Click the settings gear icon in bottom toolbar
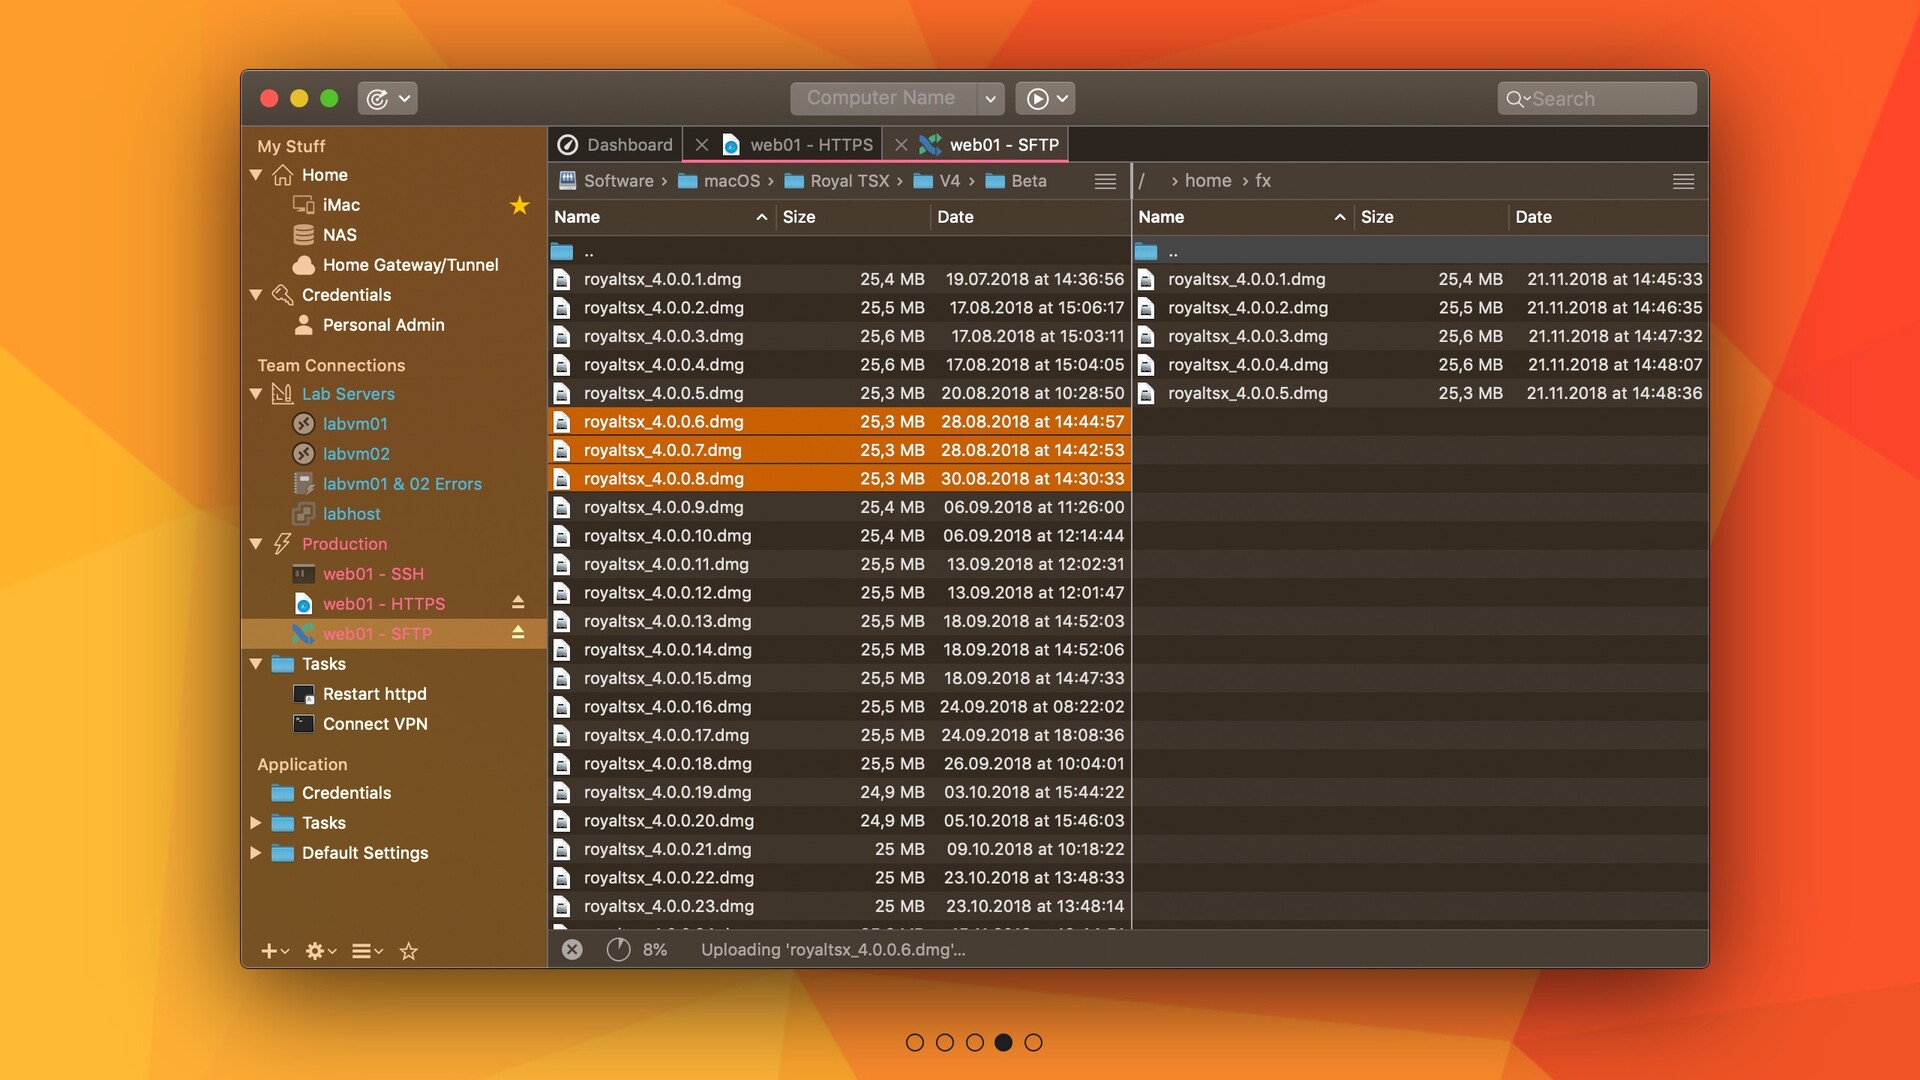This screenshot has height=1080, width=1920. click(315, 949)
